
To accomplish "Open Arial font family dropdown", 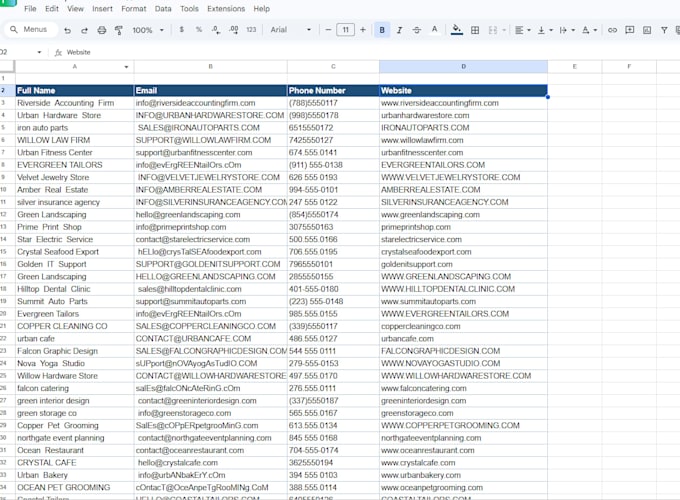I will [291, 29].
